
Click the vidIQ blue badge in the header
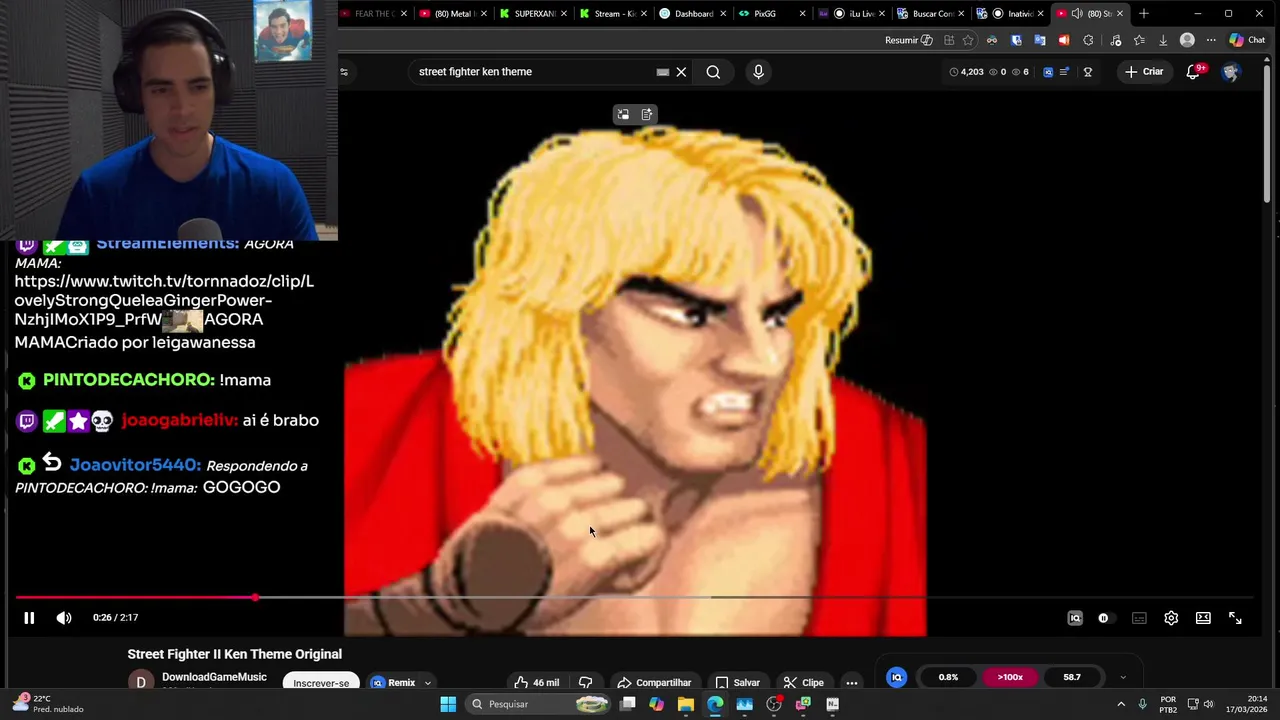[x=1047, y=72]
